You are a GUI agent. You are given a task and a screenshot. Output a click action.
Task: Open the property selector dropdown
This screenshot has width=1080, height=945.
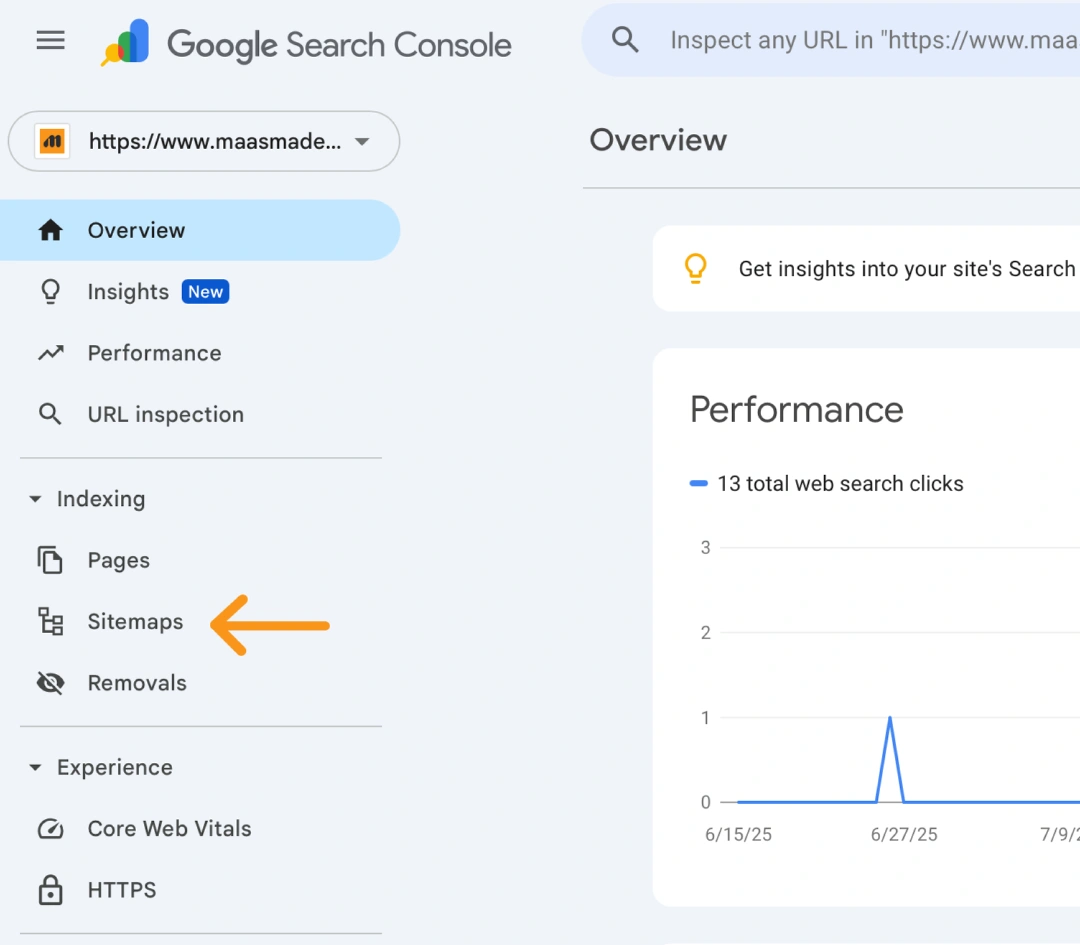[204, 141]
